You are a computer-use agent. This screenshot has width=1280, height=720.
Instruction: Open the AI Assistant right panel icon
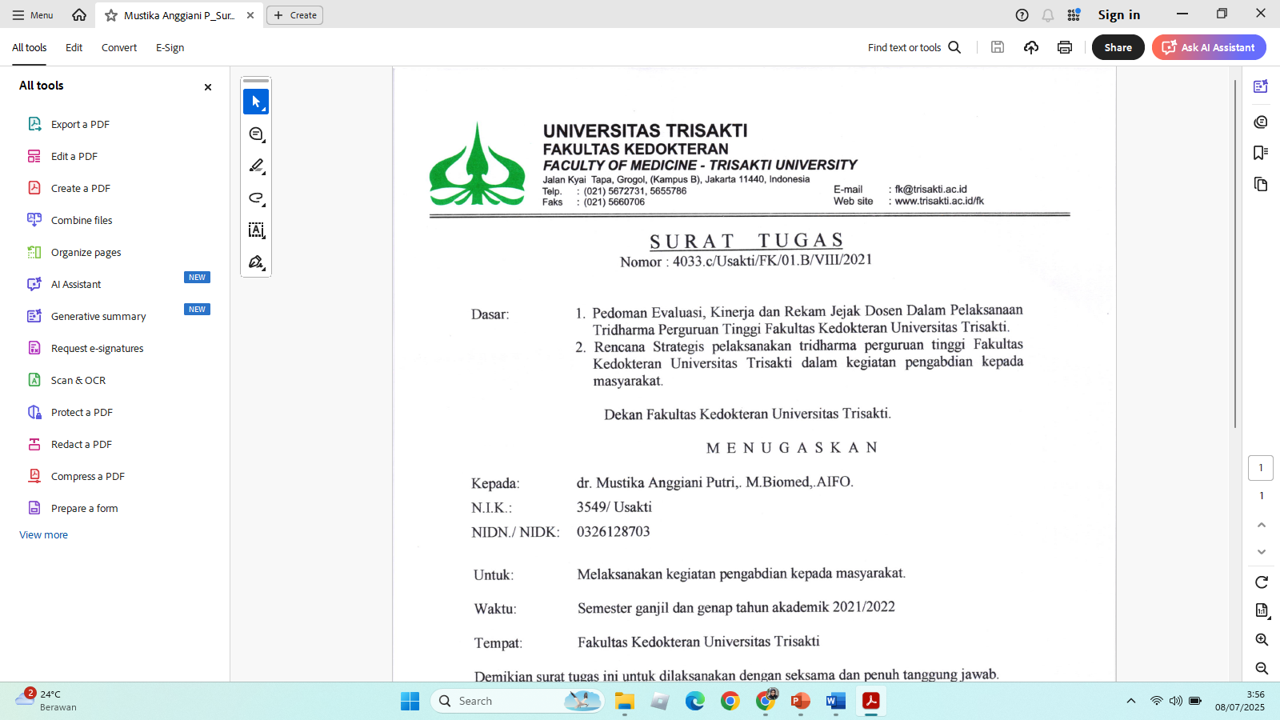pyautogui.click(x=1261, y=88)
